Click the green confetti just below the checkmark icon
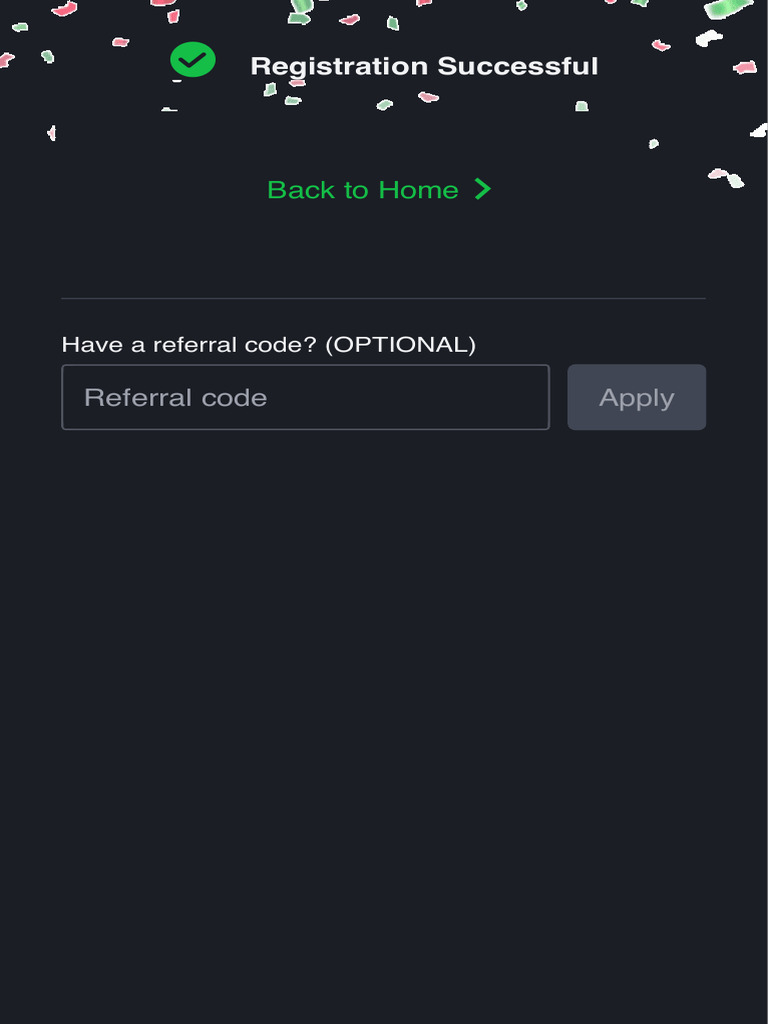Screen dimensions: 768x1024 [270, 90]
